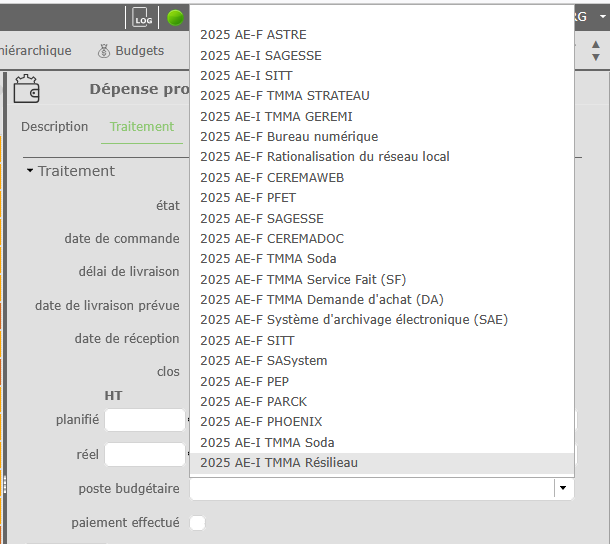Open the top-right user menu arrow

pos(603,17)
